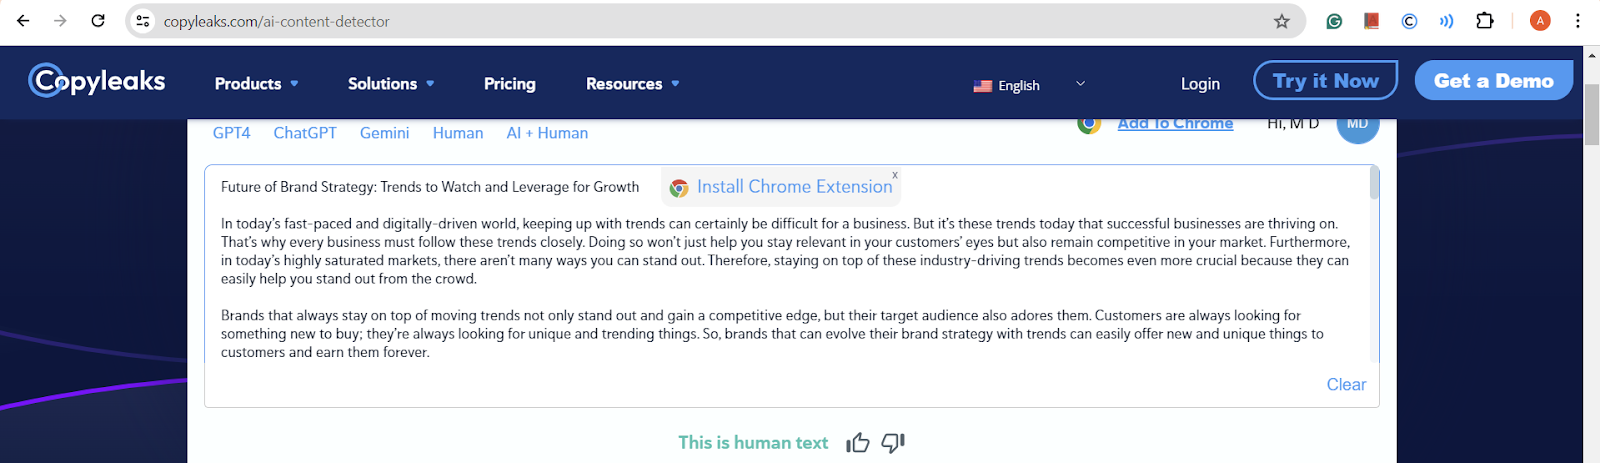Viewport: 1600px width, 463px height.
Task: Reload the Copyleaks page
Action: (98, 20)
